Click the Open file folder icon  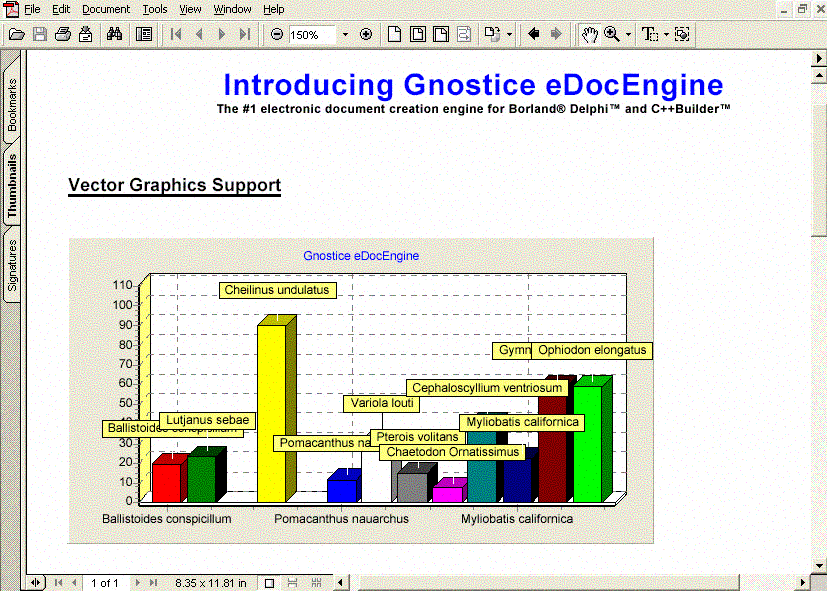16,34
